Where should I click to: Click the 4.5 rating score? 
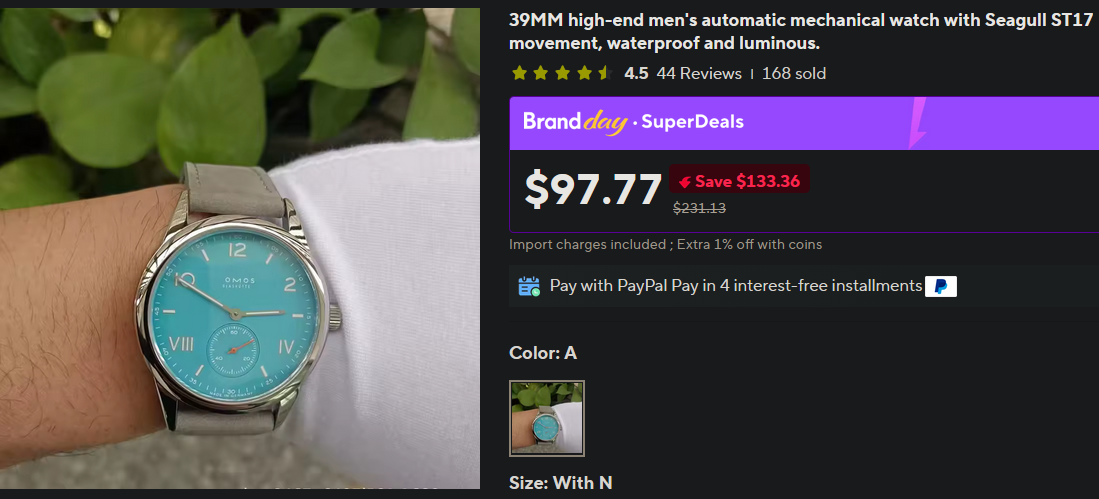[636, 73]
